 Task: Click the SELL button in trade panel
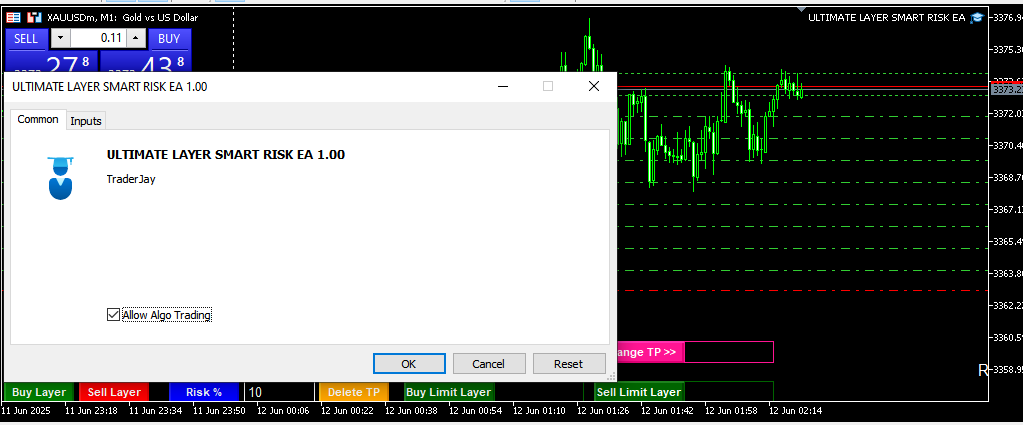26,39
